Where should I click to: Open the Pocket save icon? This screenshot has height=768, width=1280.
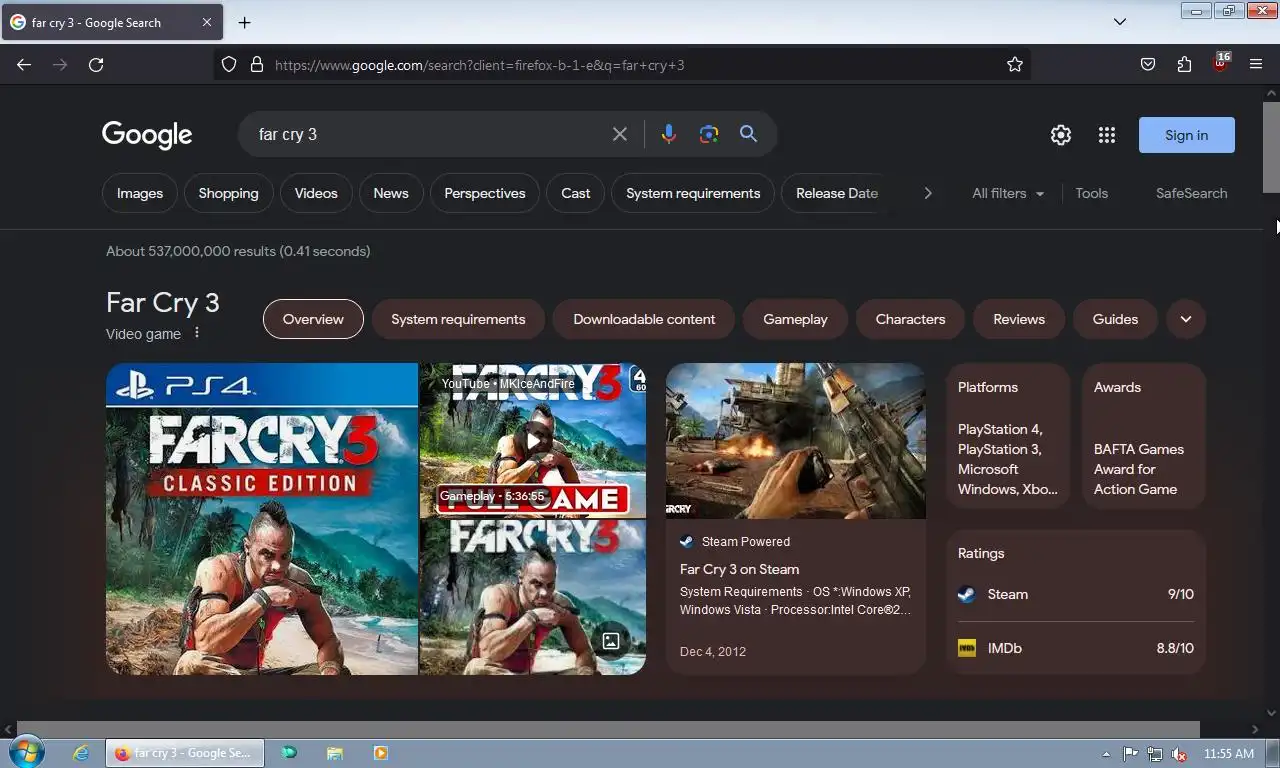1148,65
